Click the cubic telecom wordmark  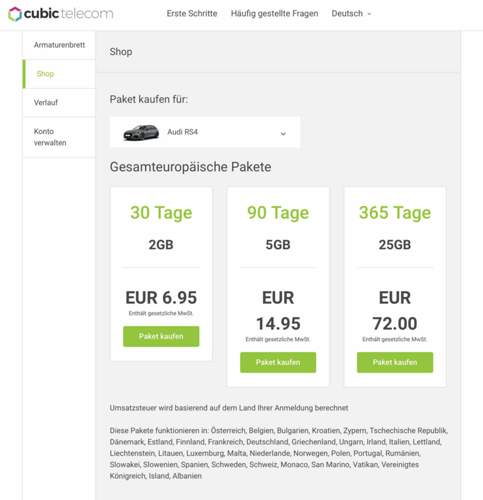(x=69, y=14)
